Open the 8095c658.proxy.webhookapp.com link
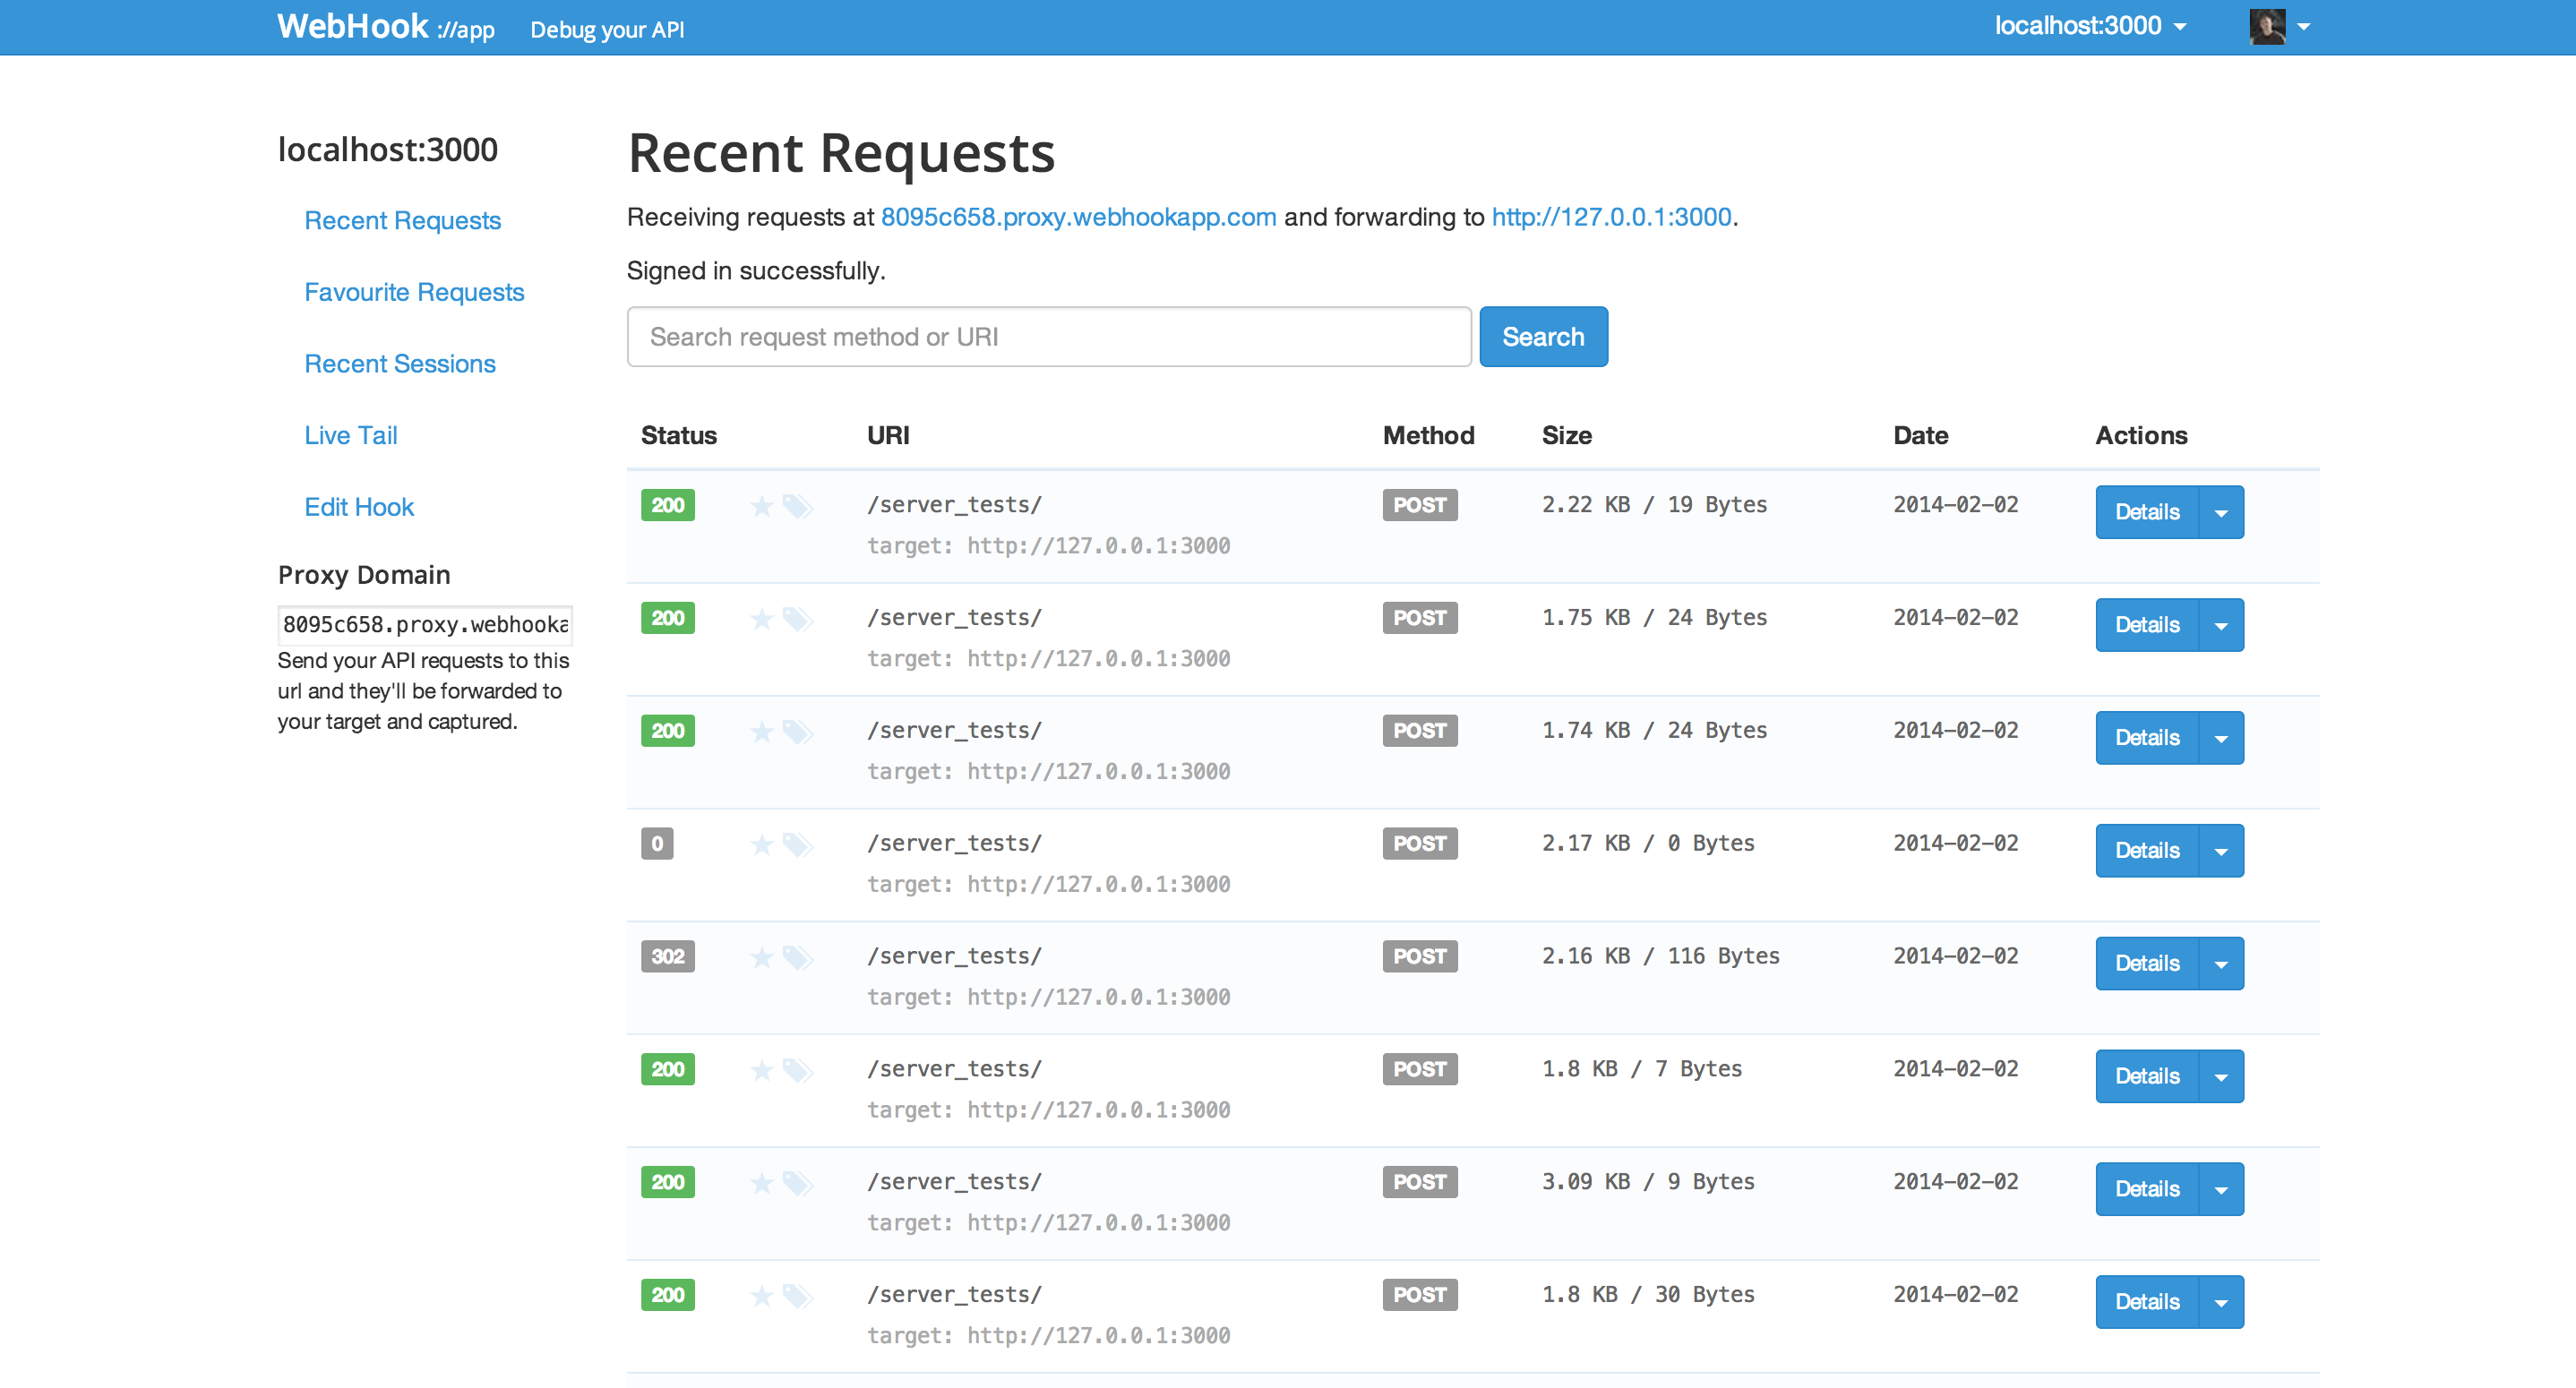Viewport: 2576px width, 1388px height. 1078,216
